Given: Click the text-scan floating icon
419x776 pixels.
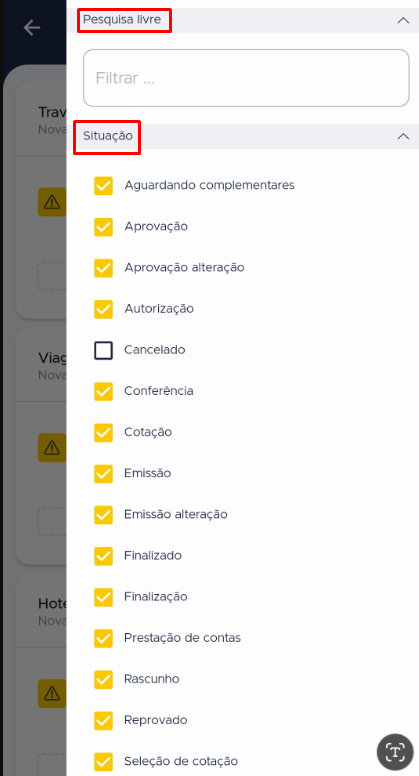Looking at the screenshot, I should click(x=395, y=752).
